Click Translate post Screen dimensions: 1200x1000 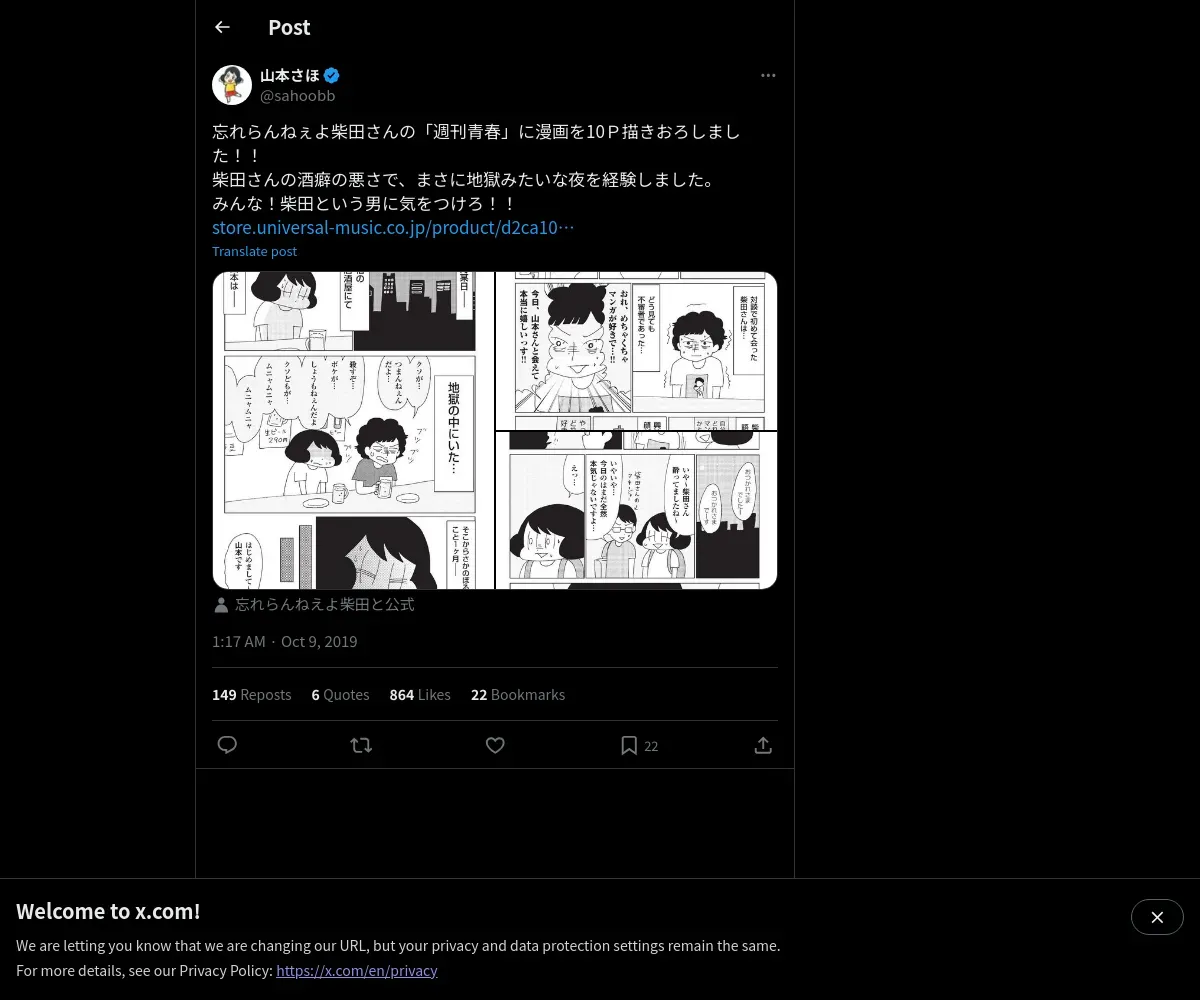tap(254, 251)
